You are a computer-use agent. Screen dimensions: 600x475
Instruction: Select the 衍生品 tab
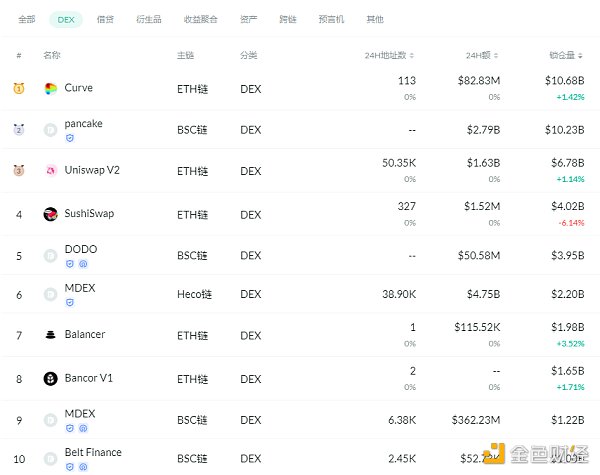click(148, 19)
